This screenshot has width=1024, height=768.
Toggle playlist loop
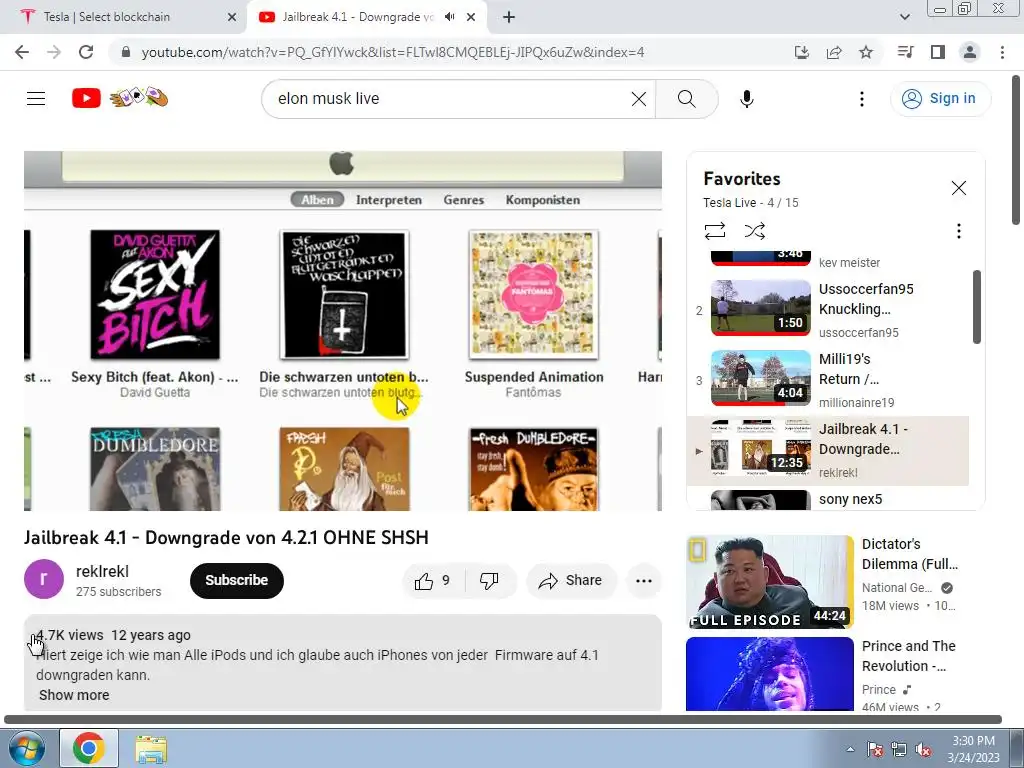click(x=714, y=231)
